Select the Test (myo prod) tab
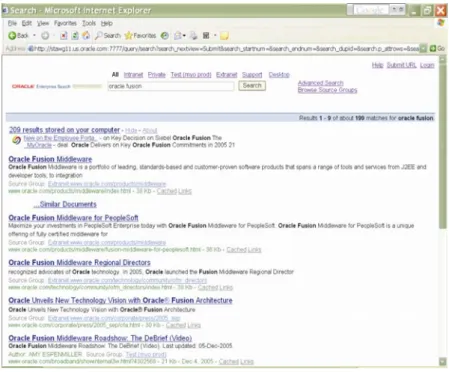 click(x=191, y=75)
